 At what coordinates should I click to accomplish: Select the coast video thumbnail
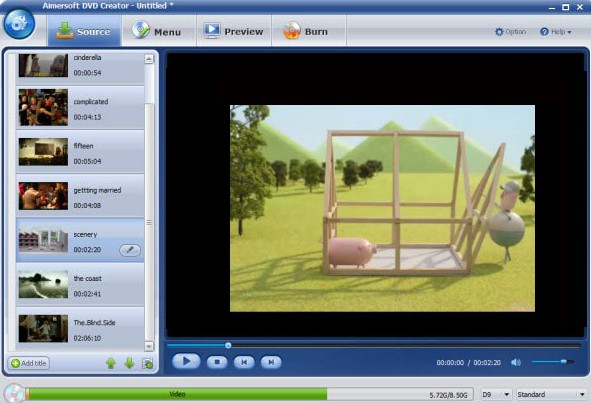(x=43, y=284)
